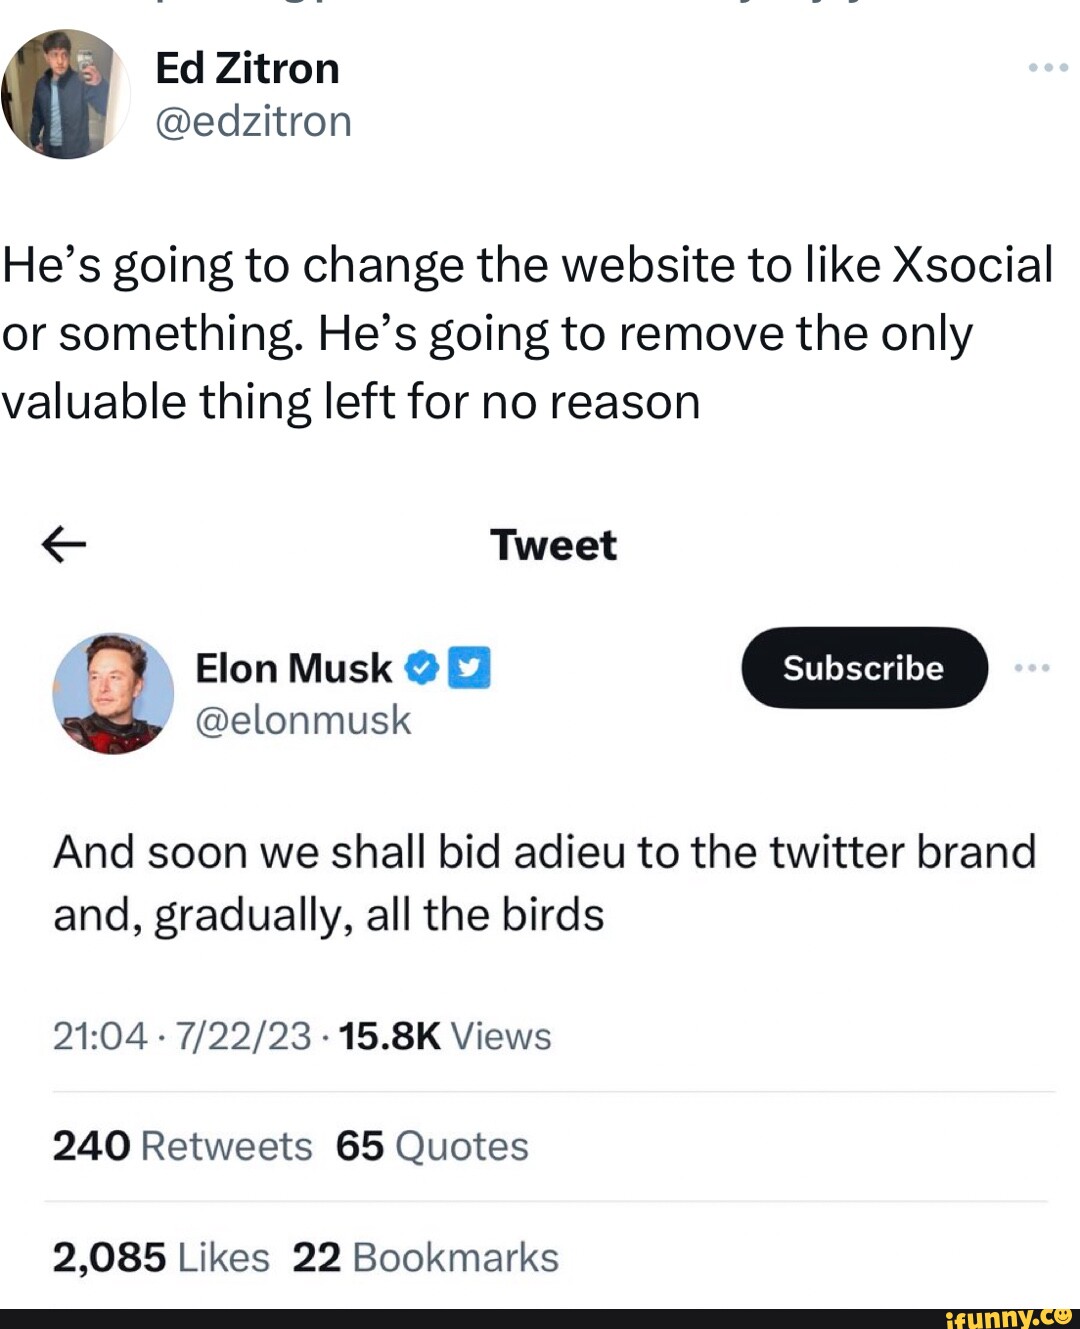This screenshot has width=1080, height=1329.
Task: Click @edzitron's username handle
Action: tap(252, 121)
